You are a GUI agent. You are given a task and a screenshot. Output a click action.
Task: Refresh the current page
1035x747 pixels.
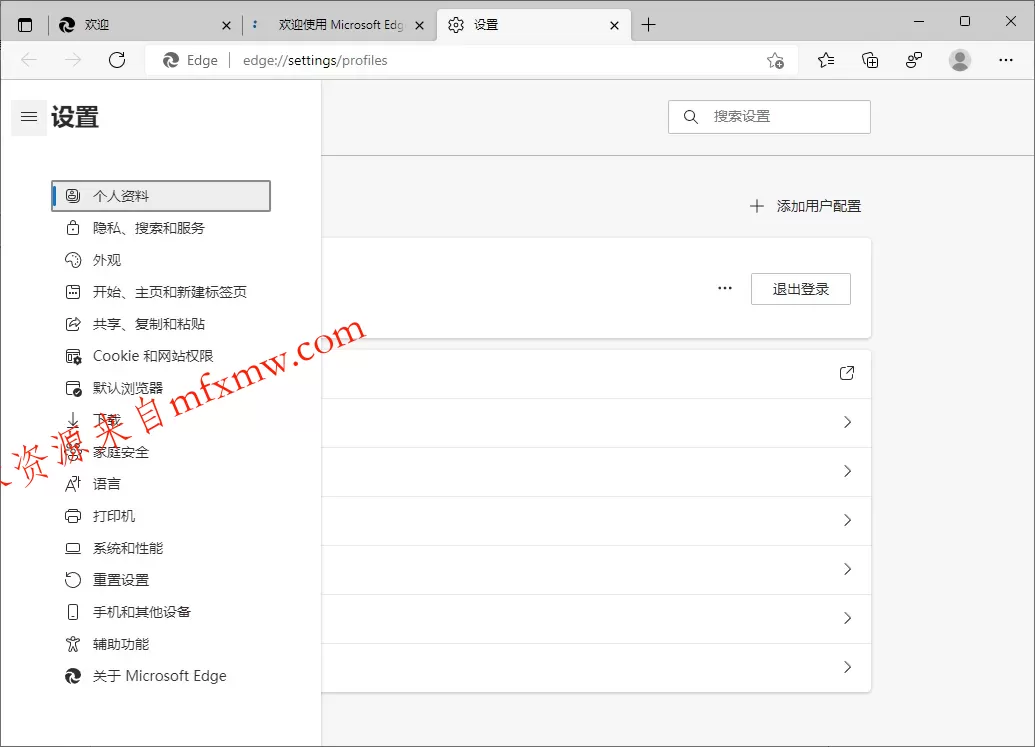[117, 60]
